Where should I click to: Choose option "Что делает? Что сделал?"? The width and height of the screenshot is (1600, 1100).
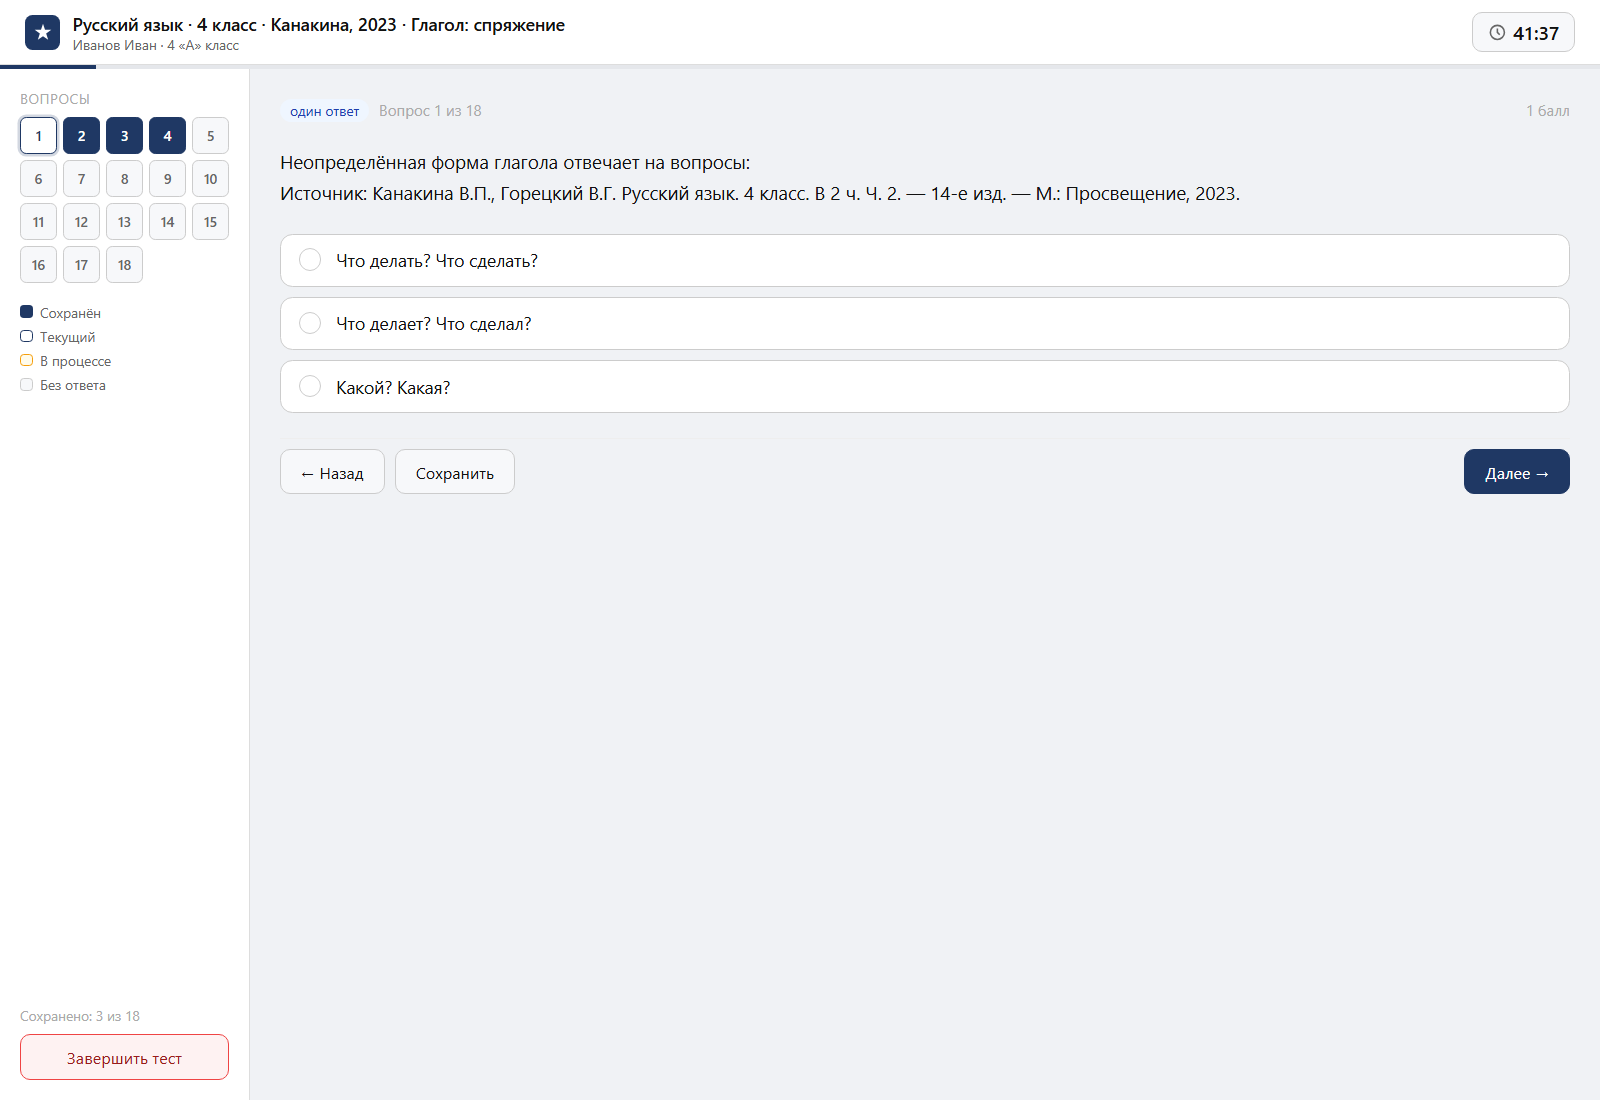924,323
